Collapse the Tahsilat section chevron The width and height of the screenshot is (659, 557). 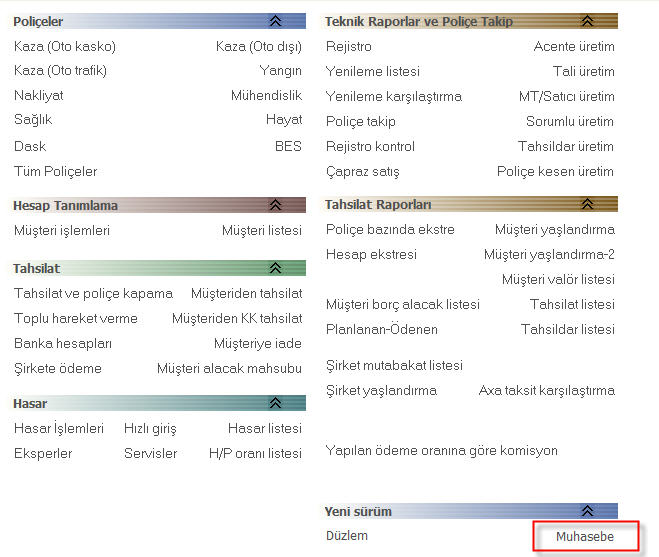tap(275, 268)
